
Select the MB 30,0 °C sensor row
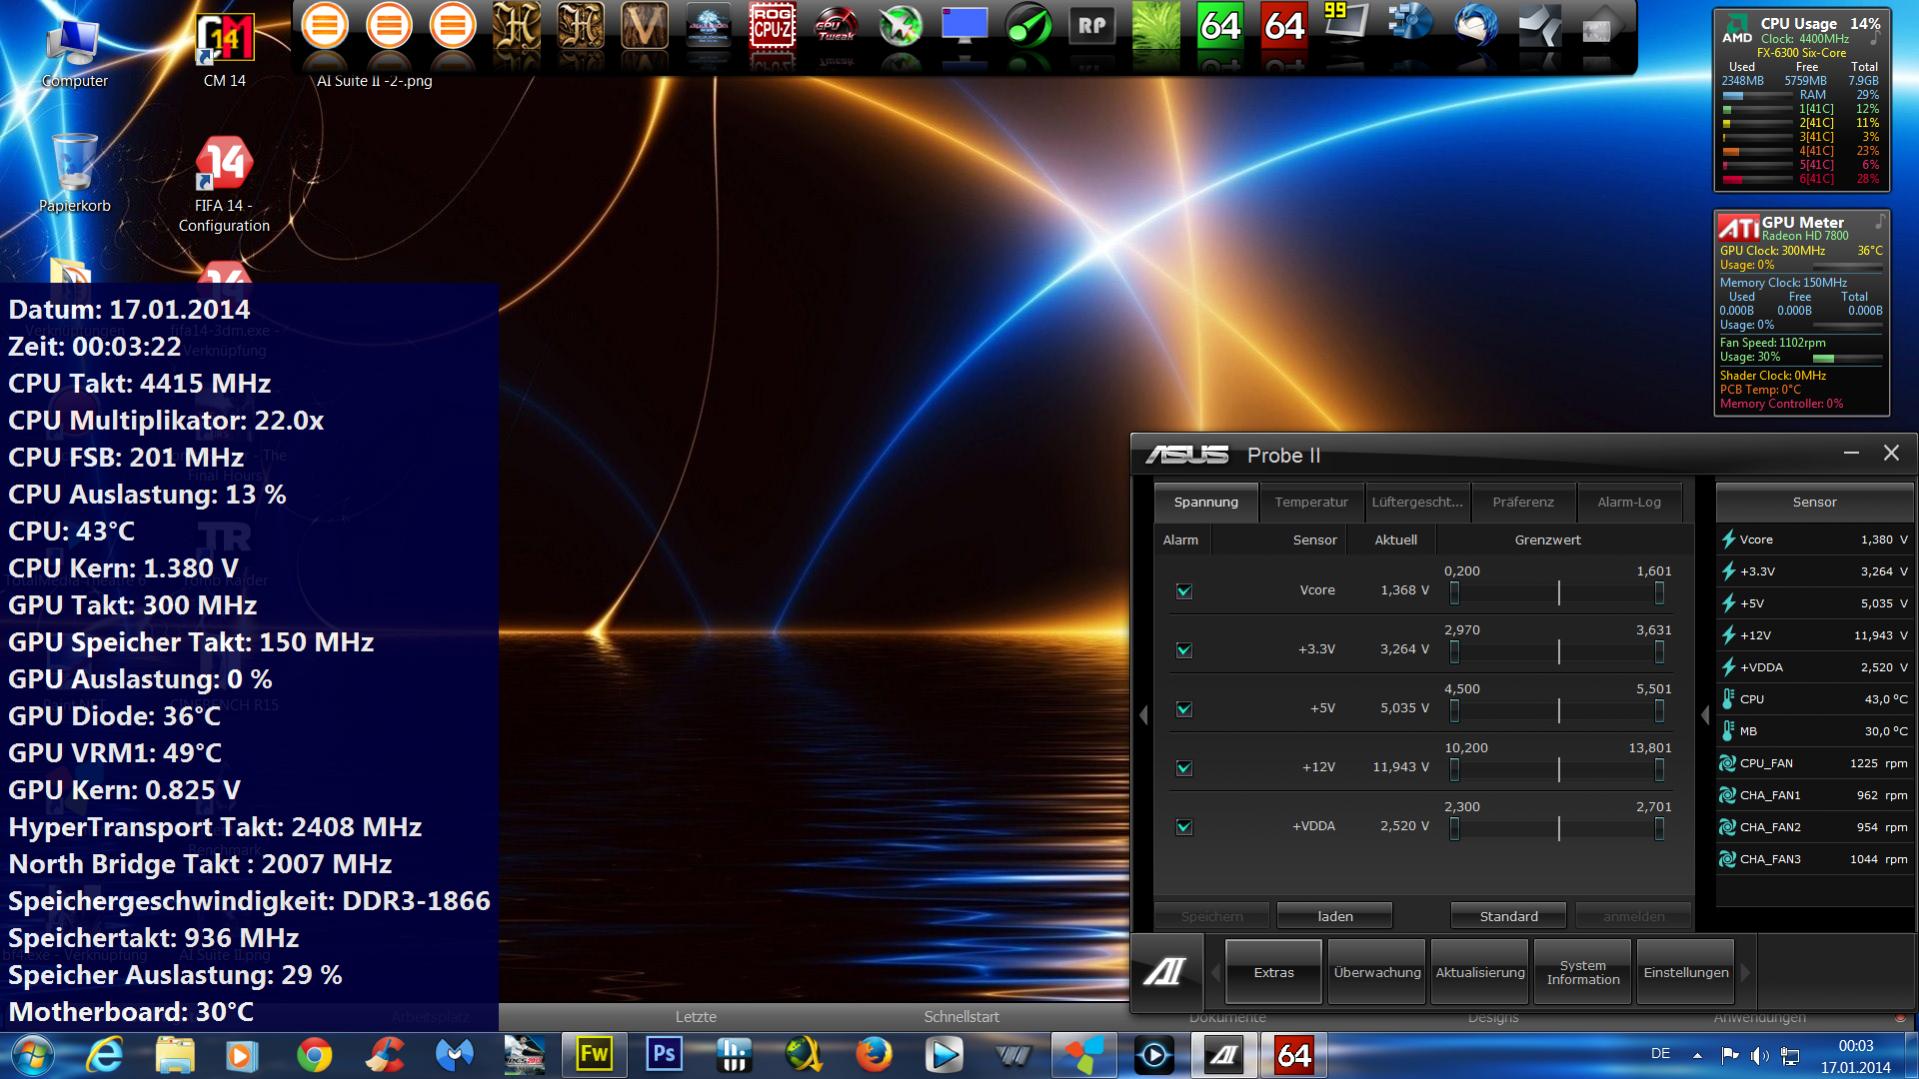[1814, 731]
